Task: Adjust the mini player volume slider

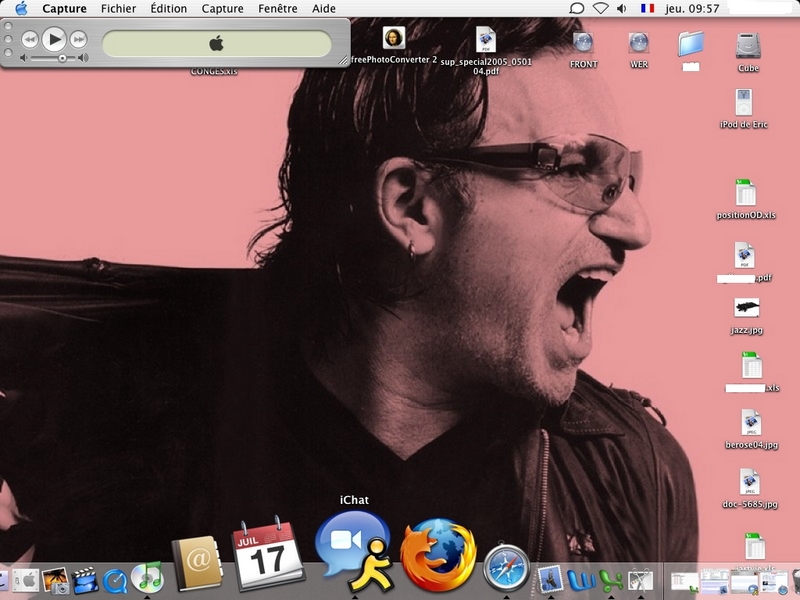Action: click(x=62, y=59)
